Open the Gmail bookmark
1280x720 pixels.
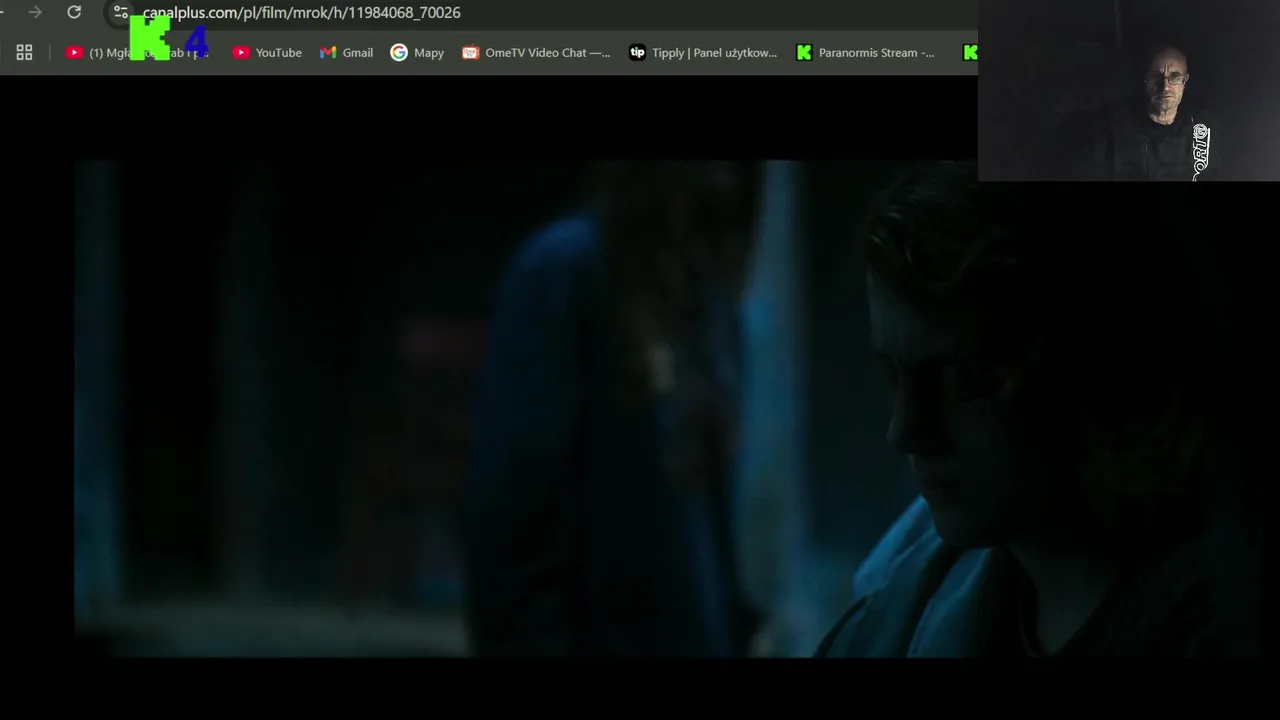click(346, 52)
